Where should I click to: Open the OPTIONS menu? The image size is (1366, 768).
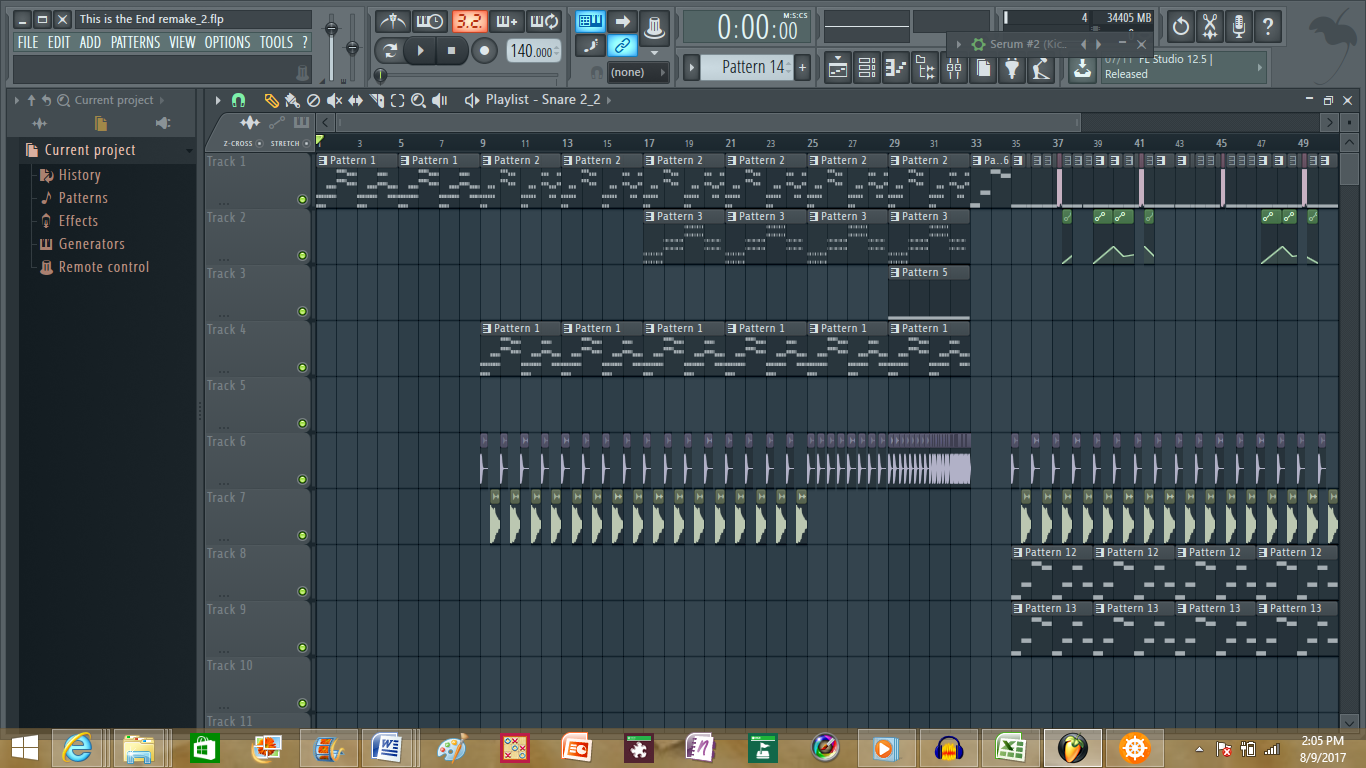pyautogui.click(x=228, y=42)
